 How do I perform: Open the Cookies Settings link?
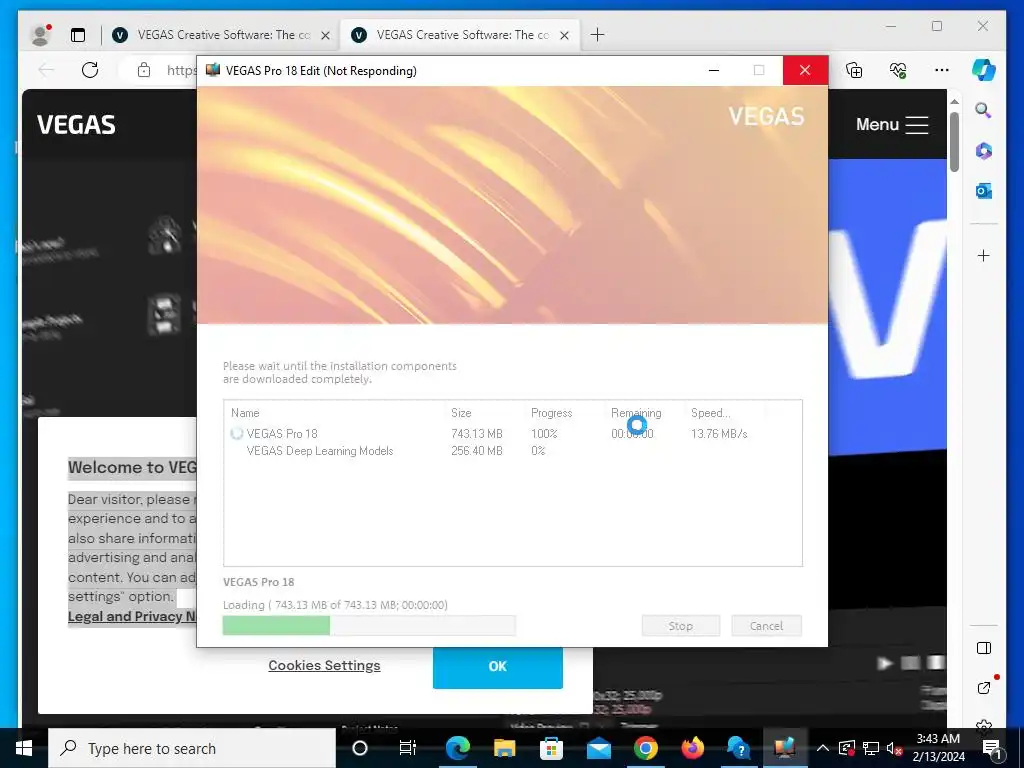(324, 665)
